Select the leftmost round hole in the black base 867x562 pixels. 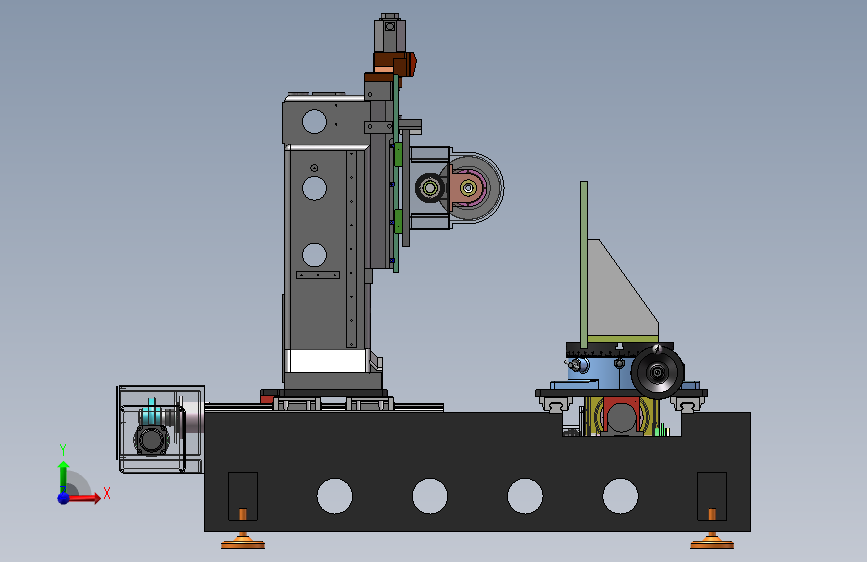pos(335,496)
